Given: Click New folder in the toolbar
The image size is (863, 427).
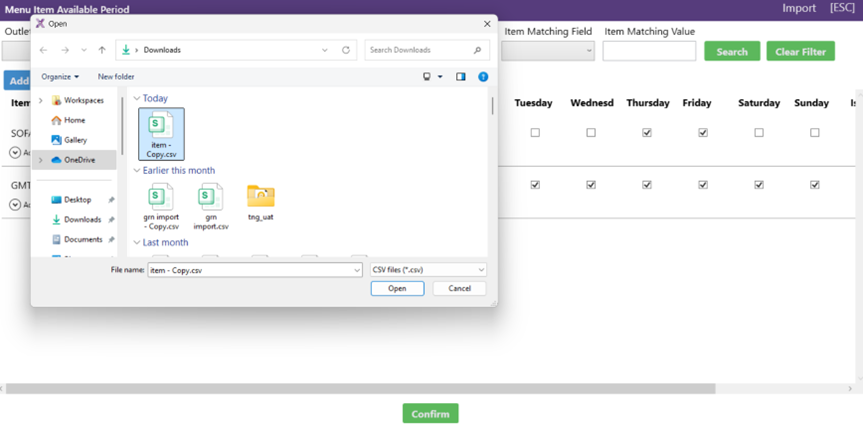Looking at the screenshot, I should click(x=116, y=77).
